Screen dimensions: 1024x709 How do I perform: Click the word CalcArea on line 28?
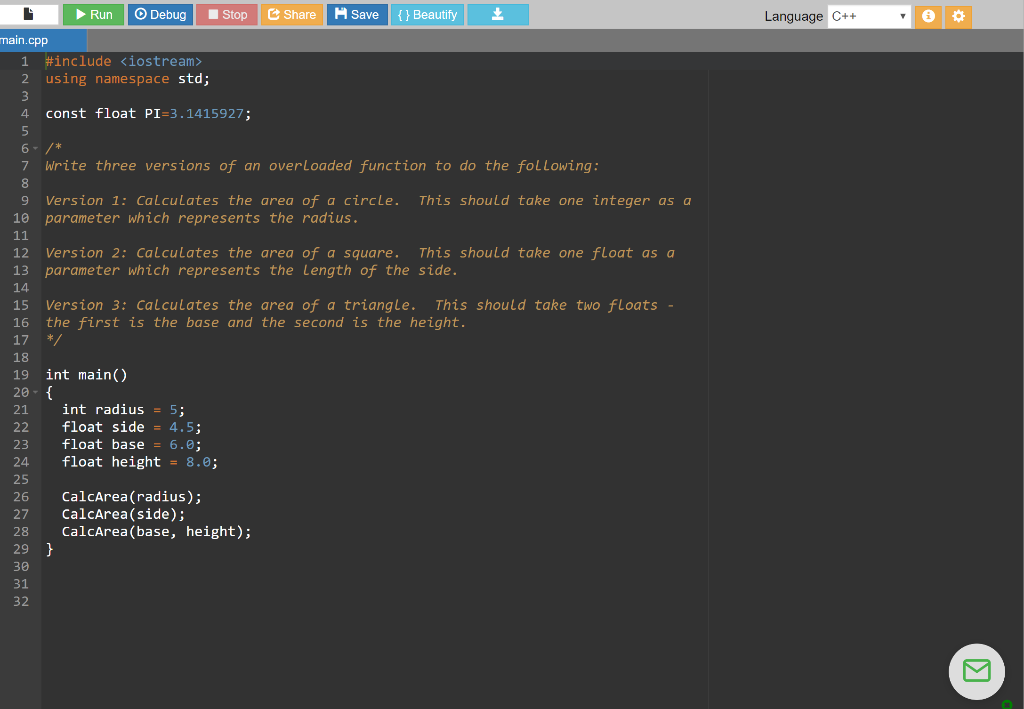point(95,531)
